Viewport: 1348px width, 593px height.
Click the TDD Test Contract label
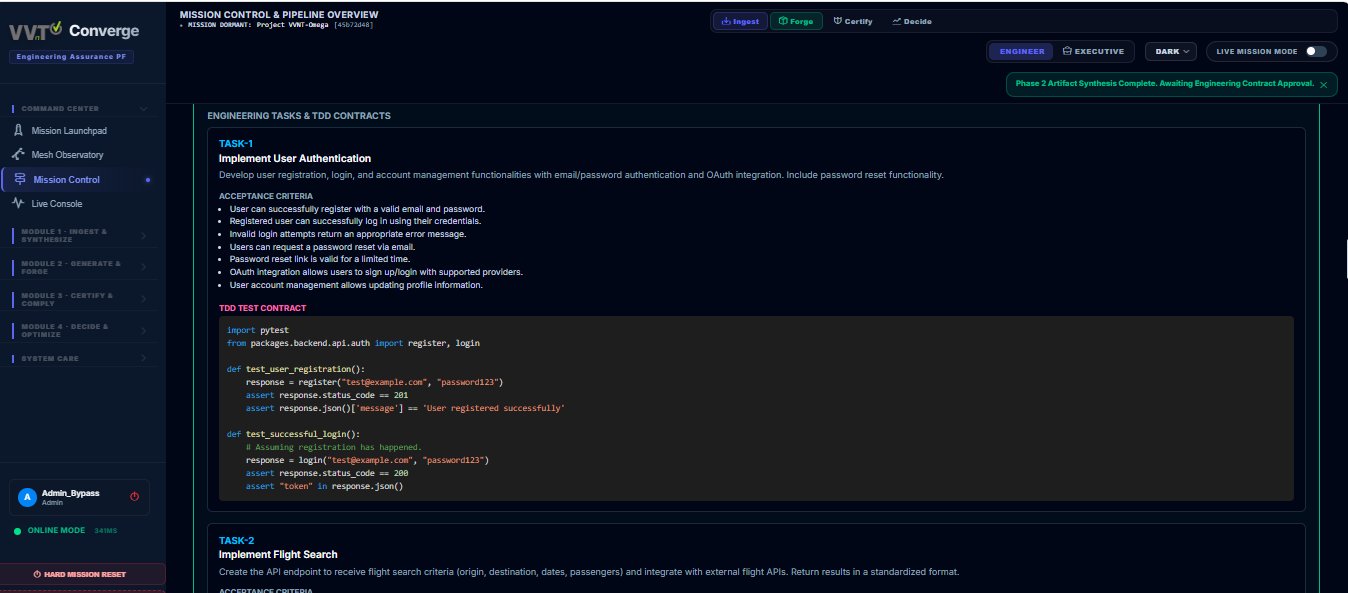point(262,308)
